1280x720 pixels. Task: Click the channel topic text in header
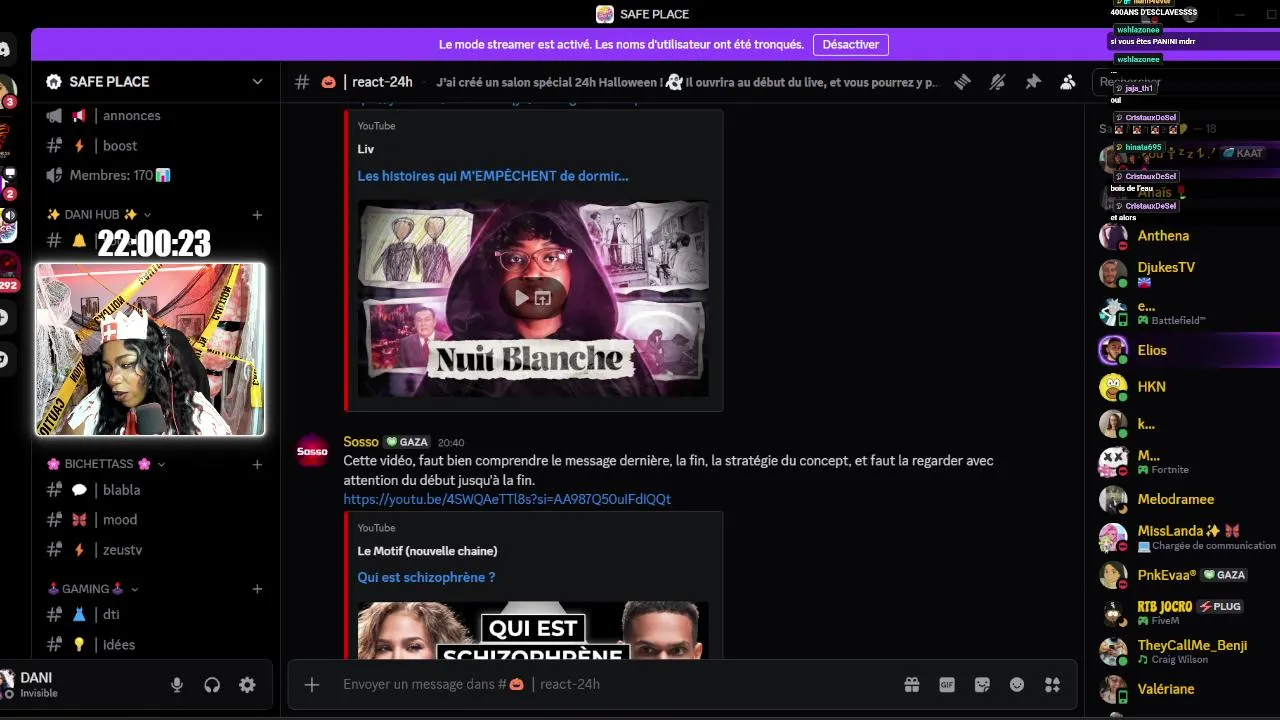click(x=687, y=82)
